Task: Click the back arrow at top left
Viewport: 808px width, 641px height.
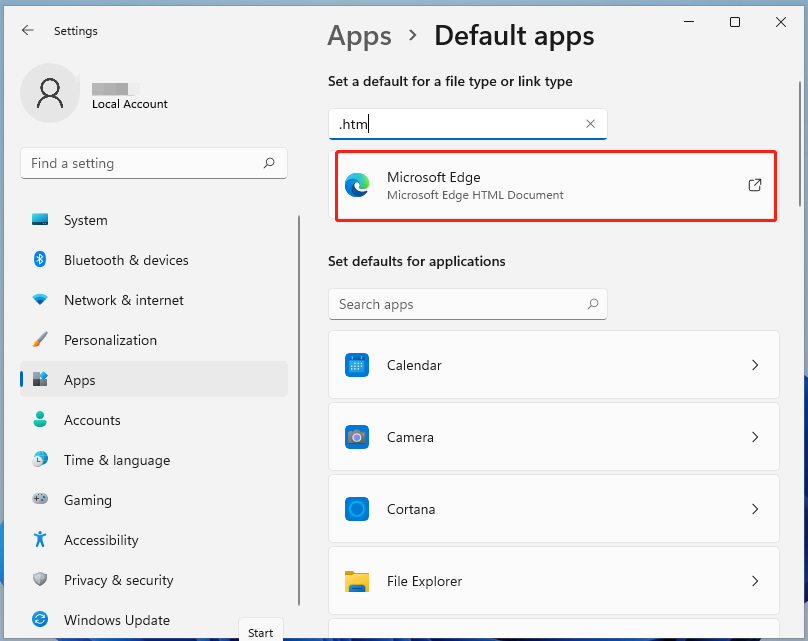Action: (x=28, y=30)
